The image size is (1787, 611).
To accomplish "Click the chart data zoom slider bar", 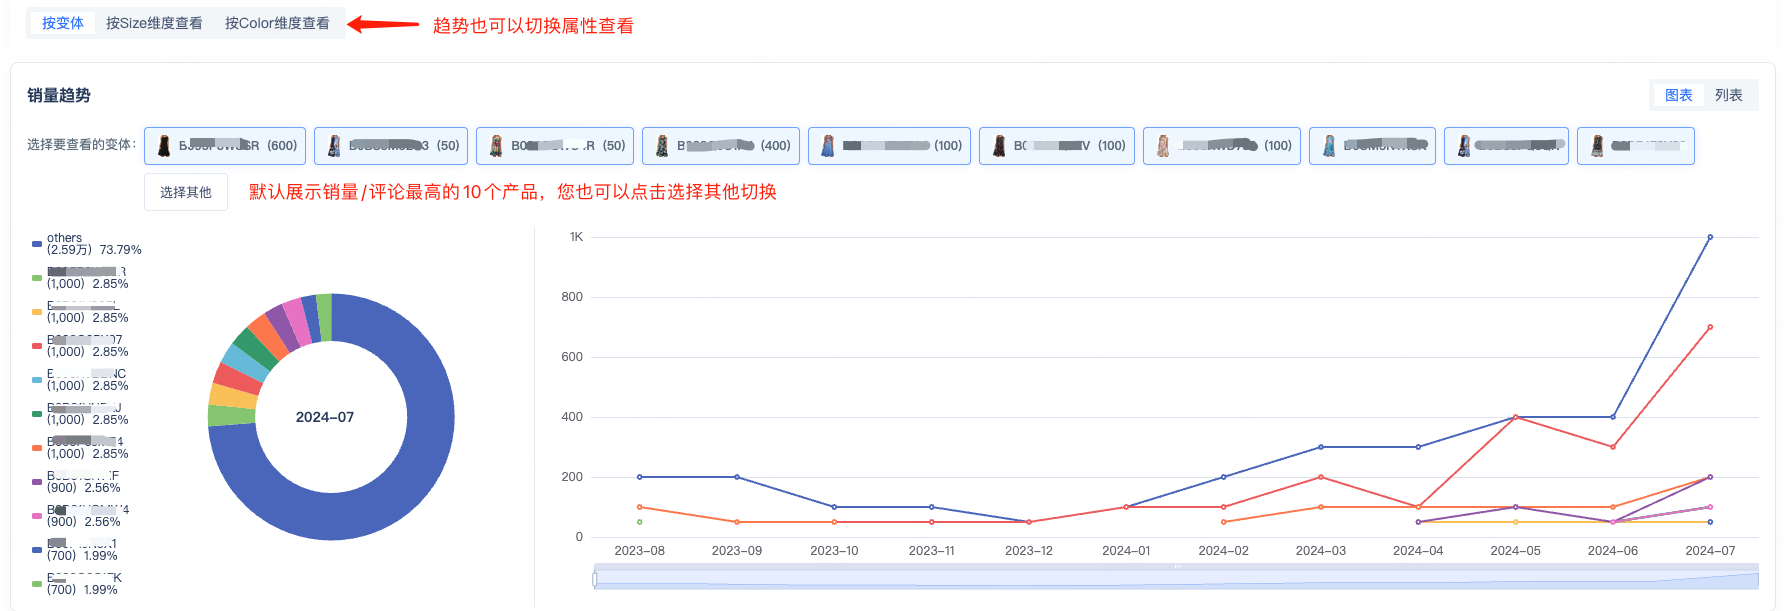I will click(1176, 577).
